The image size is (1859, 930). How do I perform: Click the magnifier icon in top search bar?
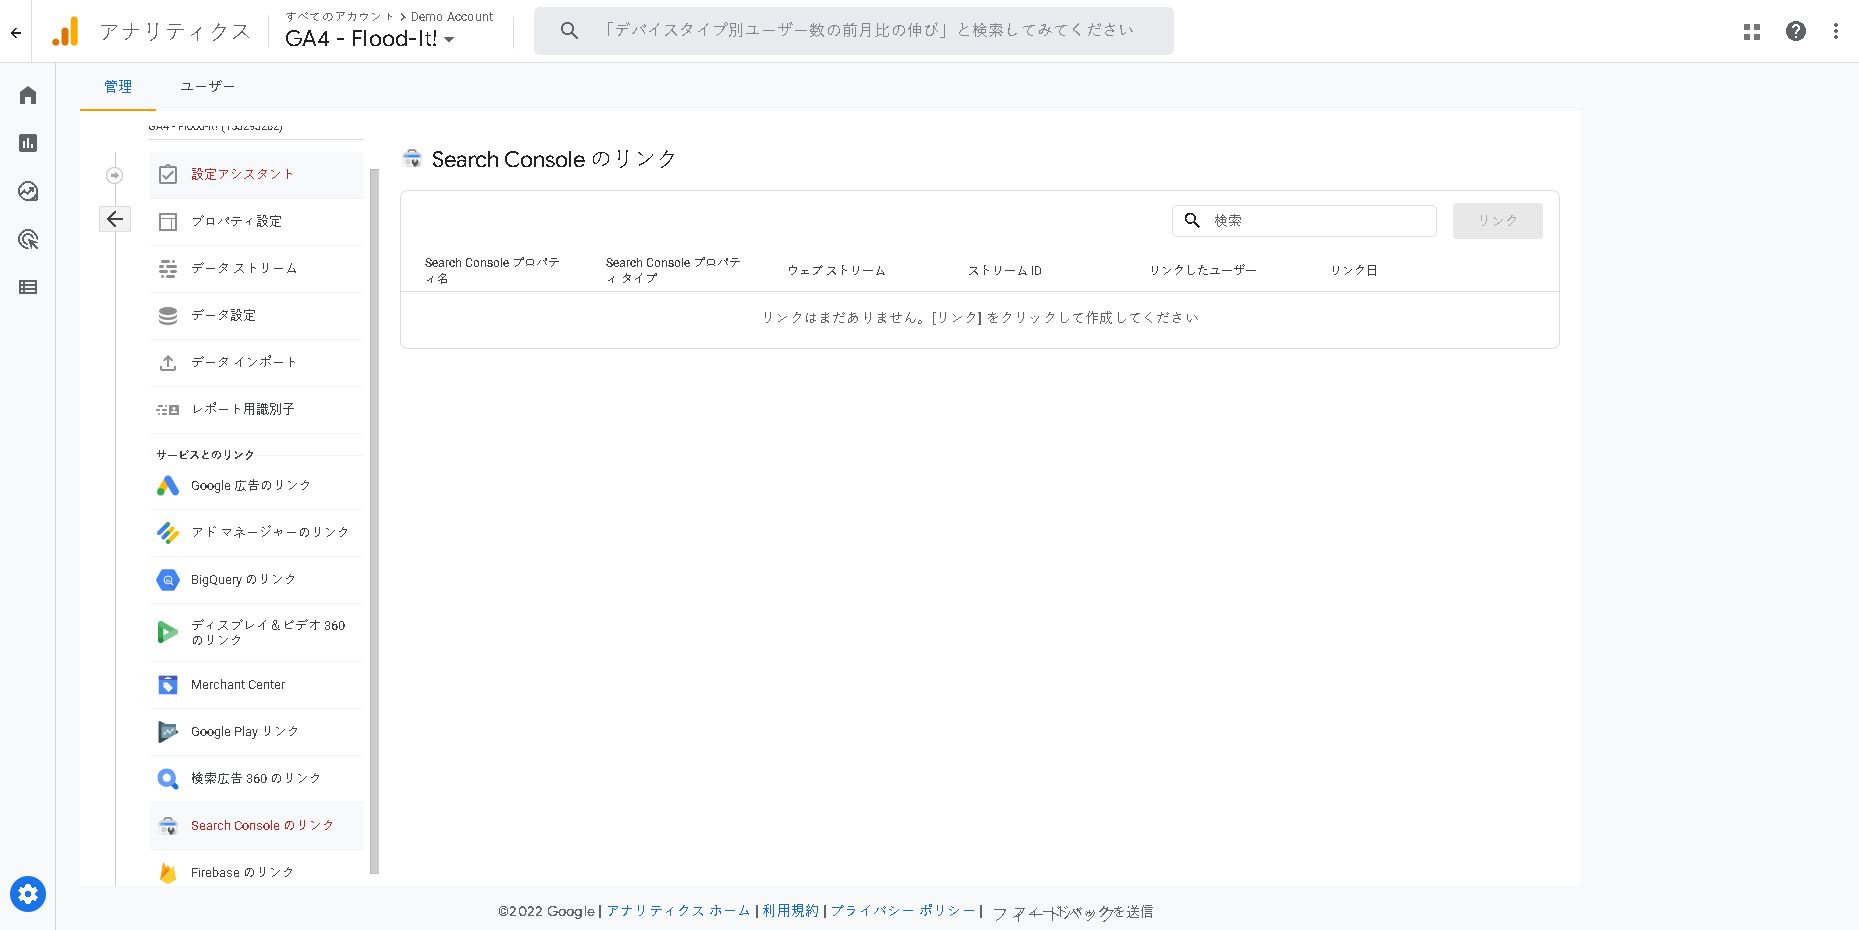(x=569, y=31)
